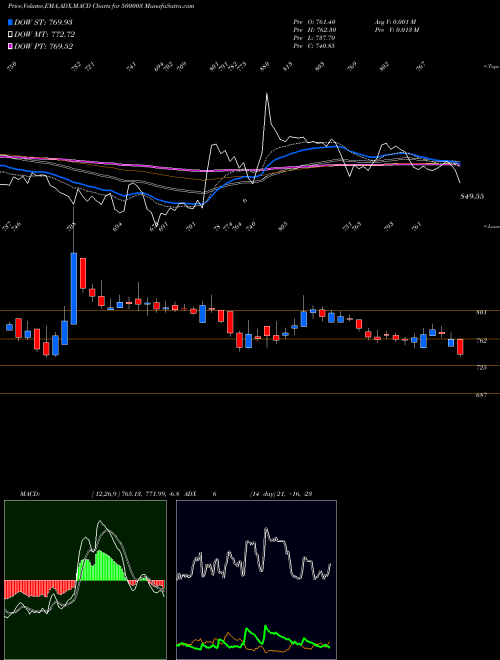Click the MACD '(12,26,9)' parameters text
This screenshot has width=500, height=660.
[x=106, y=494]
